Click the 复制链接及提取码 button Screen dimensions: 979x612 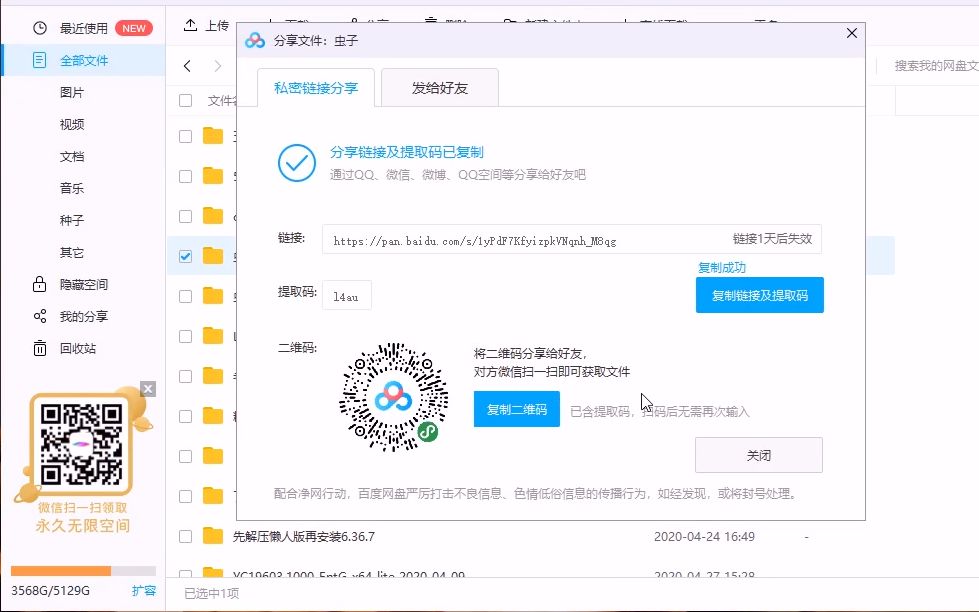759,295
